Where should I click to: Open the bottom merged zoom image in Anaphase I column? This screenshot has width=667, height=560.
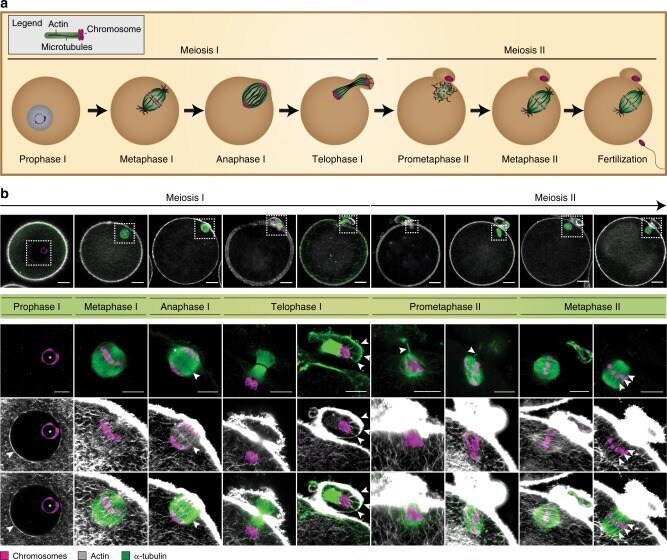point(185,509)
